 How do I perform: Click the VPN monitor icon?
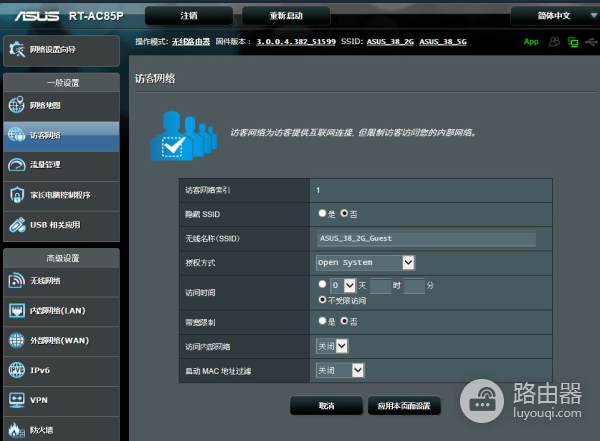pos(16,400)
